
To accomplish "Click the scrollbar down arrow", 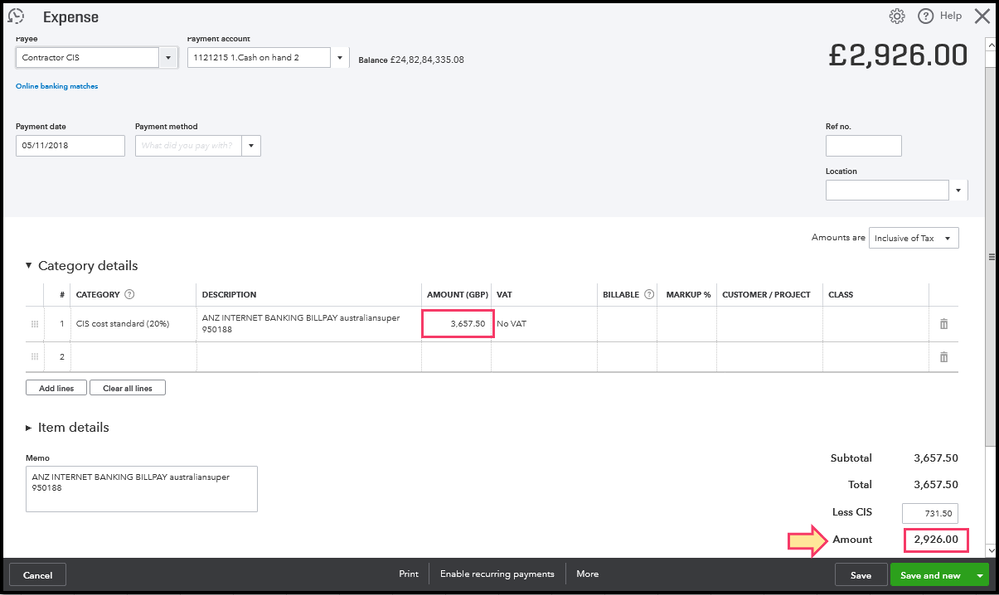I will 991,550.
